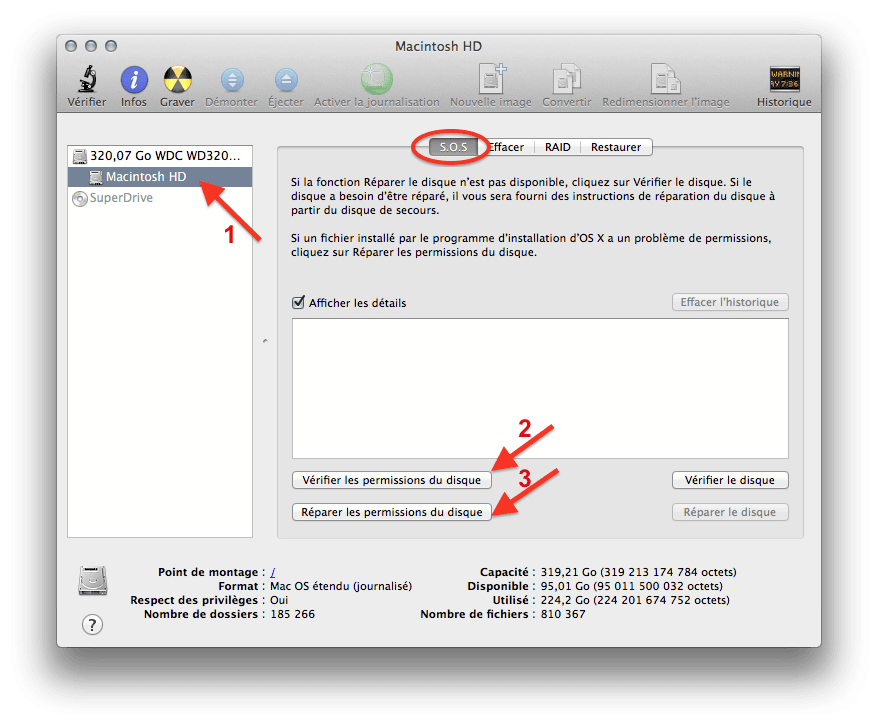Click the Vérifier microscope toolbar icon
This screenshot has height=726, width=878.
pyautogui.click(x=87, y=79)
